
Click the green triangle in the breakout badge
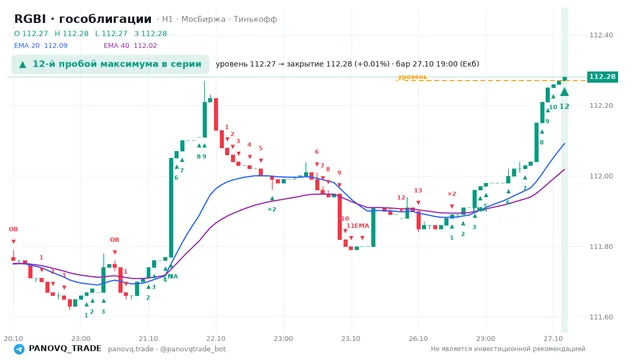tap(23, 64)
